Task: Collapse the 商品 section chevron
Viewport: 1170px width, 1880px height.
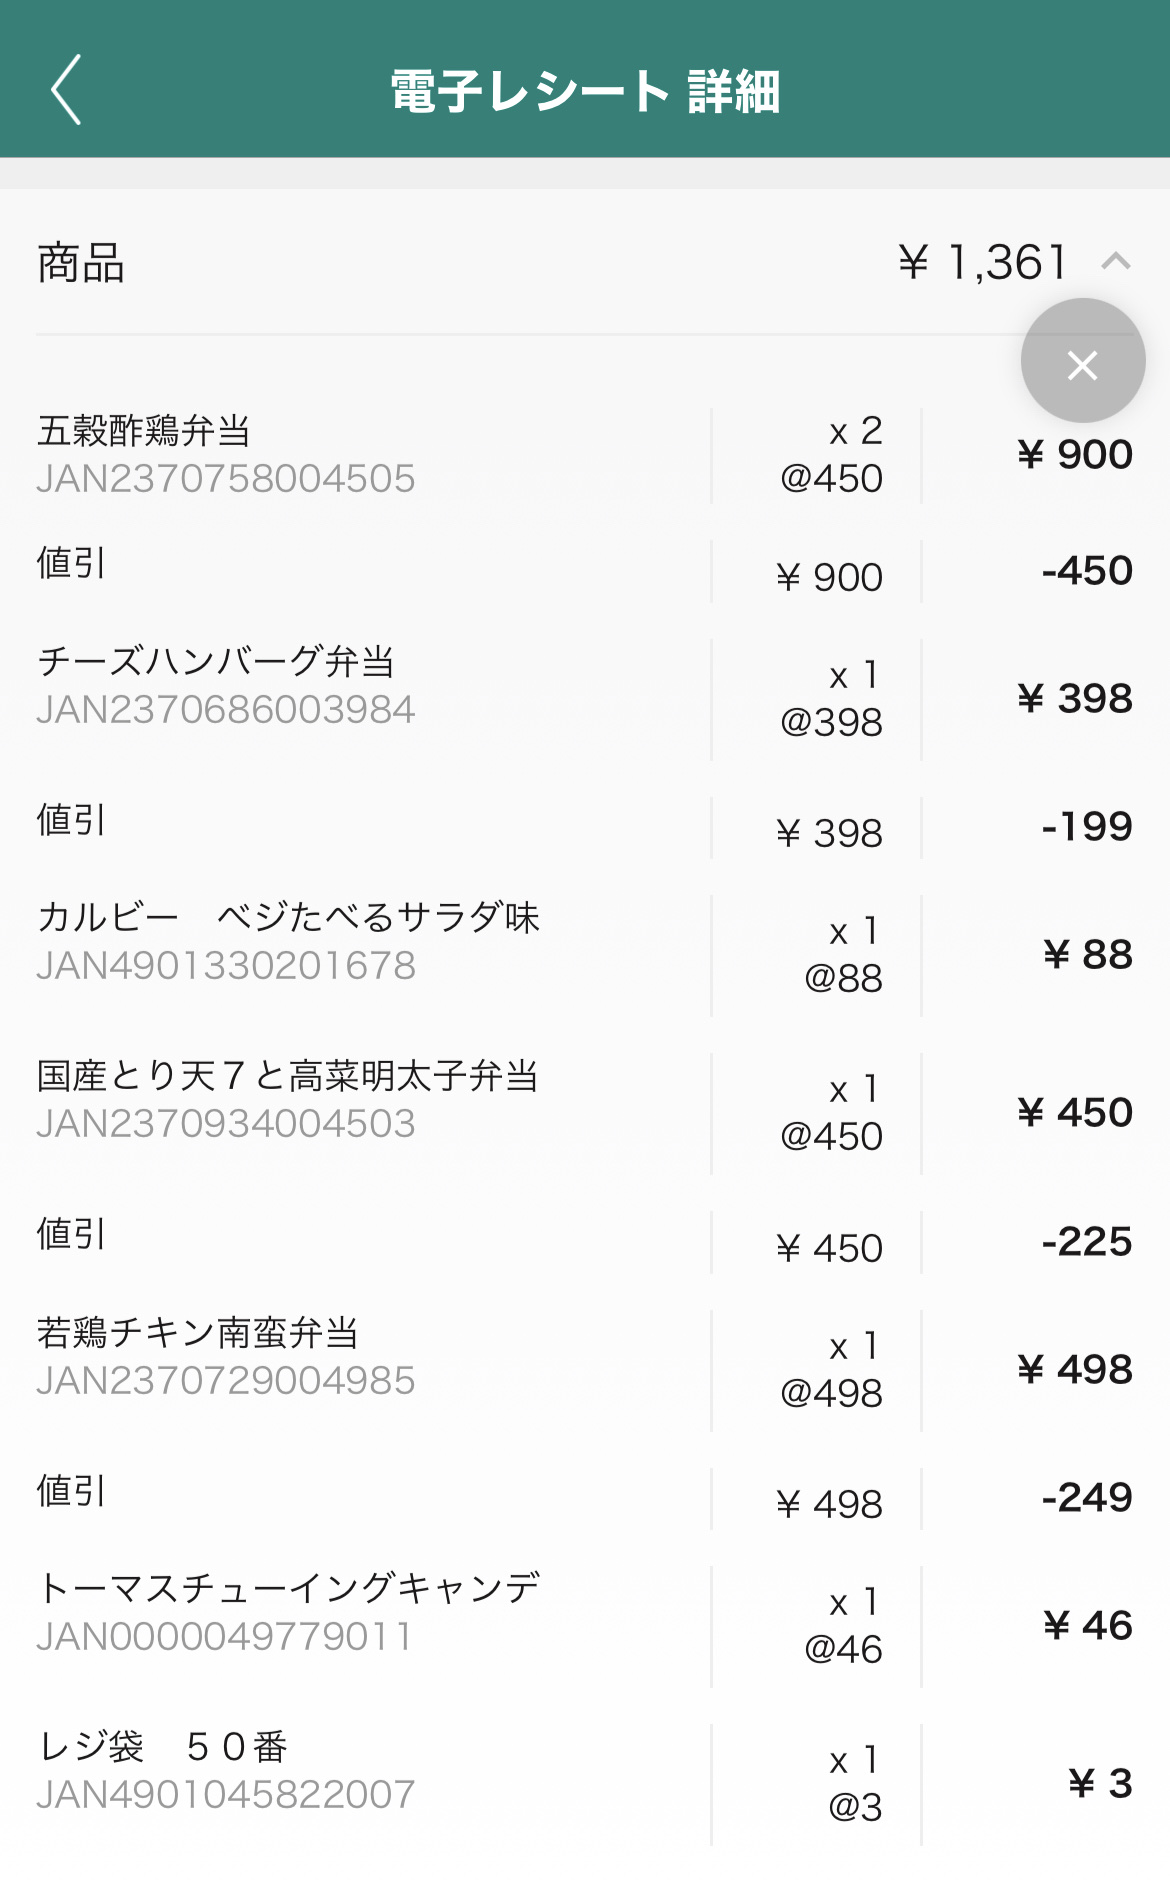Action: [x=1115, y=262]
